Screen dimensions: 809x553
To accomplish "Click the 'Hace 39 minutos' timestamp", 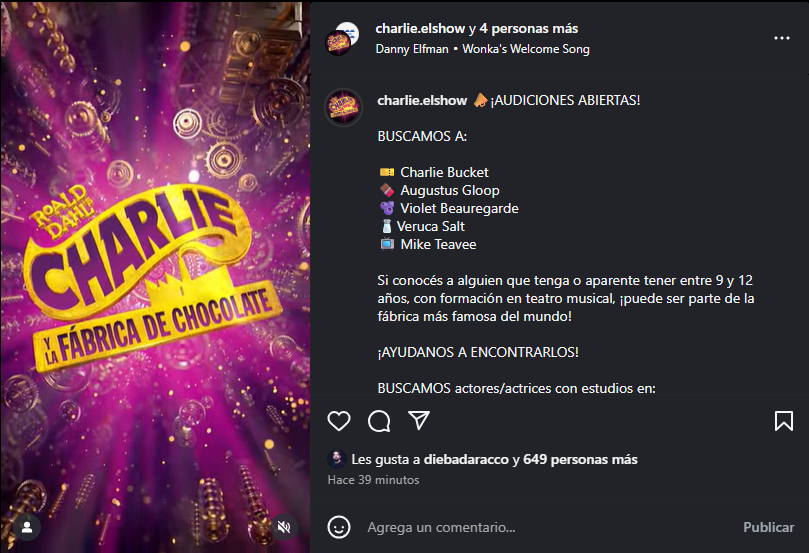I will tap(374, 480).
